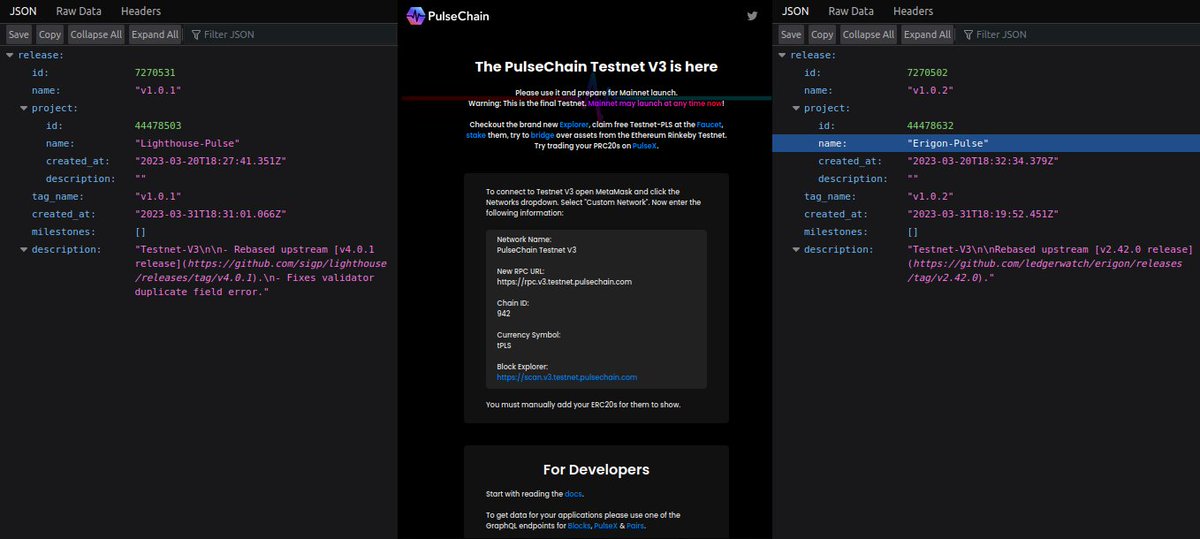Click Collapse All in left JSON viewer

pyautogui.click(x=96, y=34)
